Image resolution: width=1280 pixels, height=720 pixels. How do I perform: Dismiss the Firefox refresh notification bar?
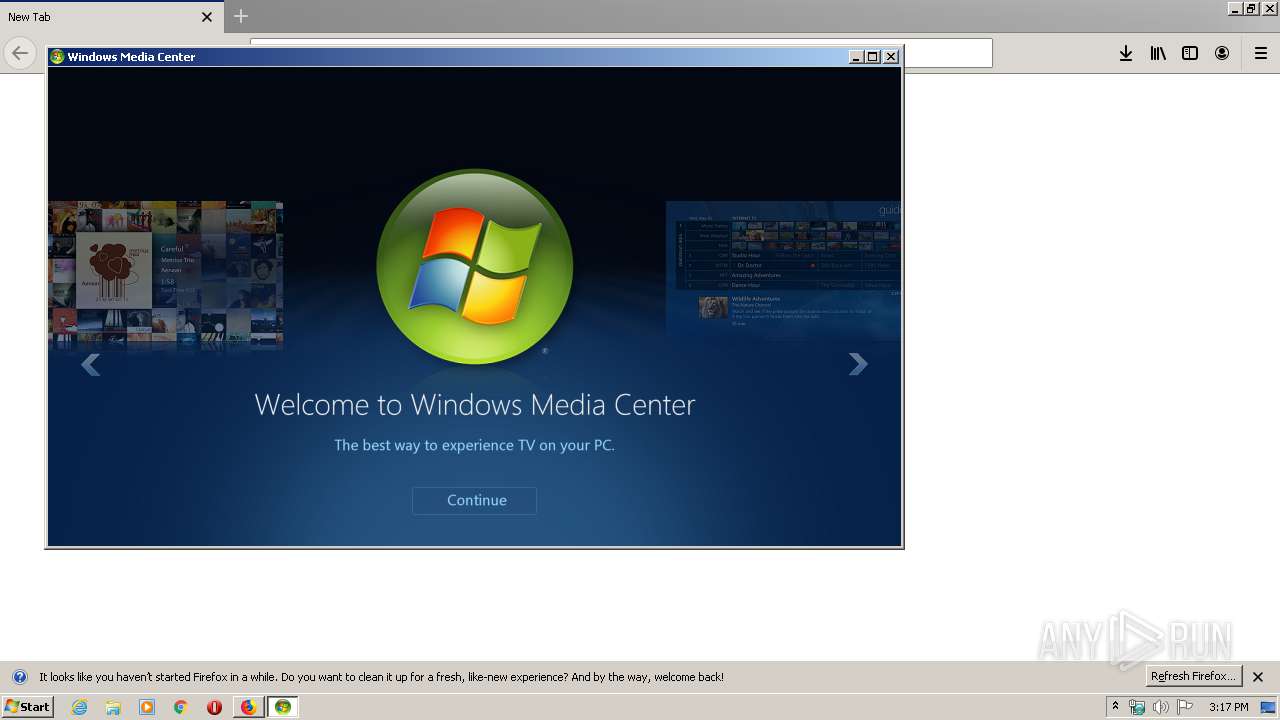point(1258,677)
